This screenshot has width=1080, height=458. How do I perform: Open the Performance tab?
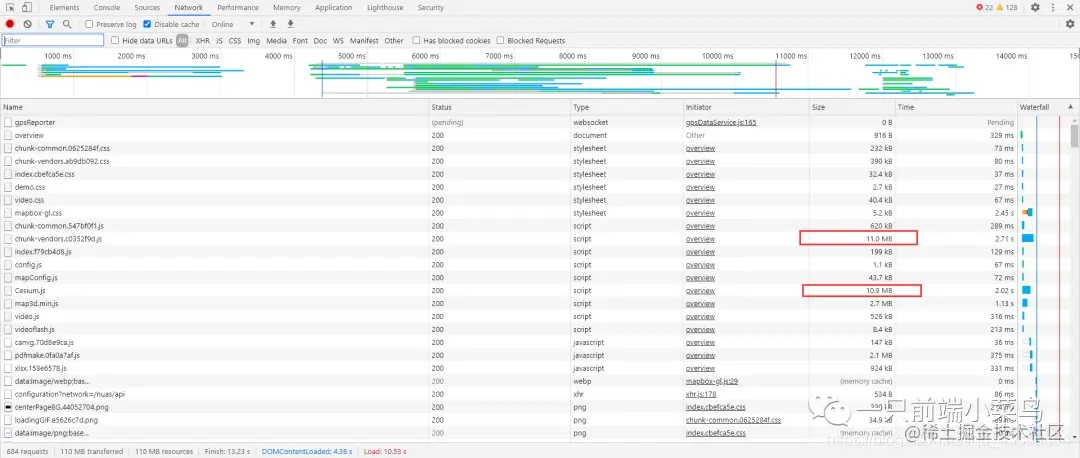pos(238,8)
